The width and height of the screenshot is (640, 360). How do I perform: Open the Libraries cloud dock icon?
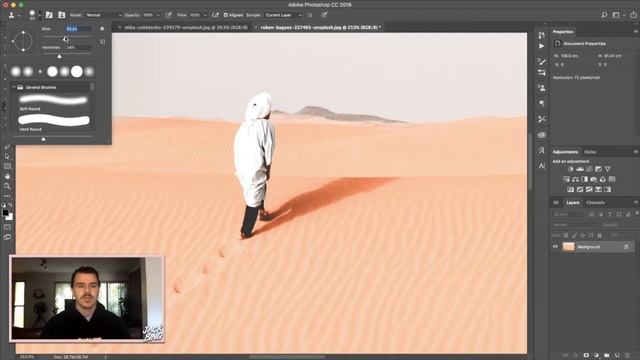point(542,135)
